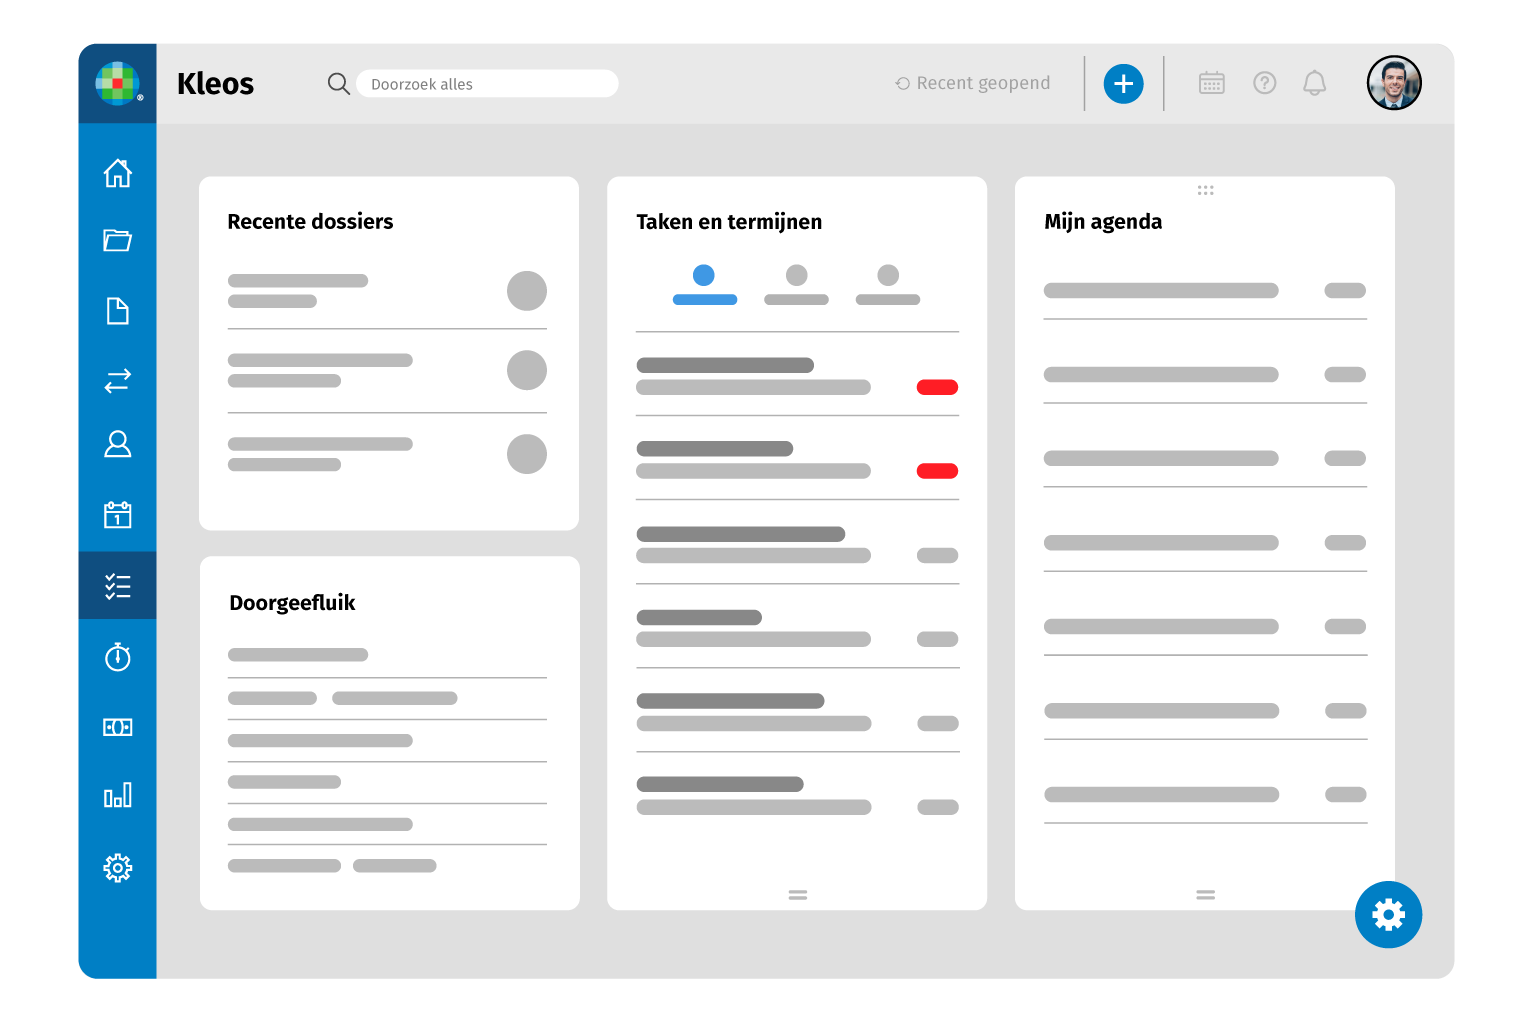This screenshot has height=1021, width=1532.
Task: Open Recent geopend history list
Action: pyautogui.click(x=973, y=84)
